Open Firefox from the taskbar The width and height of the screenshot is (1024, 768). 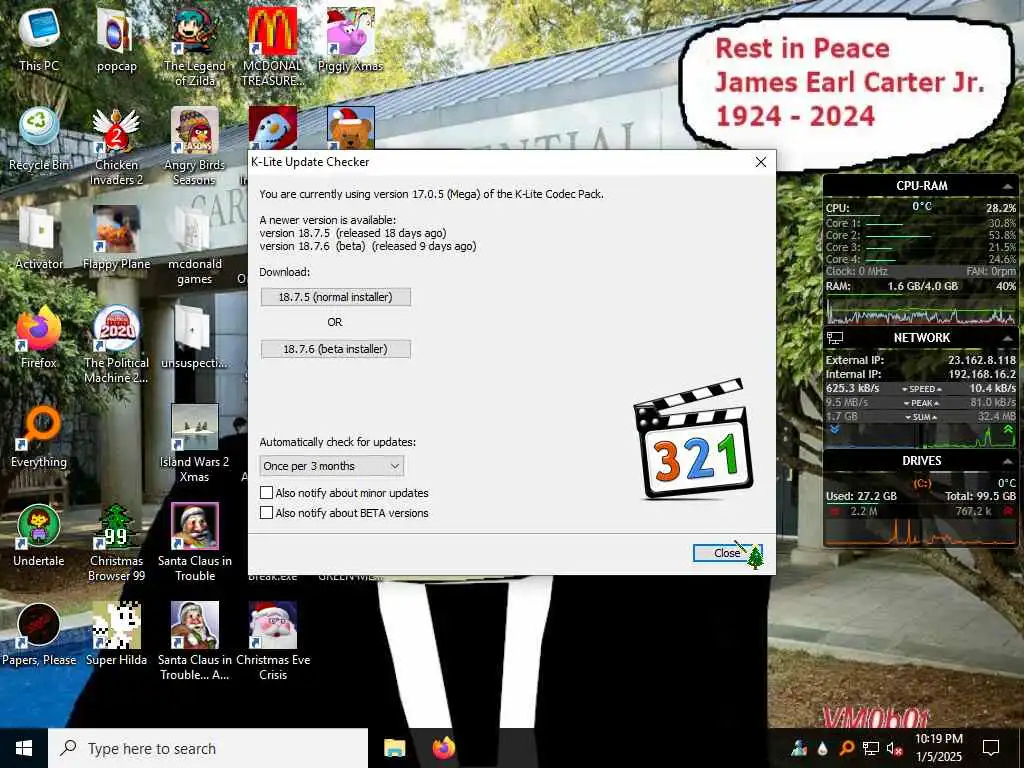click(444, 748)
